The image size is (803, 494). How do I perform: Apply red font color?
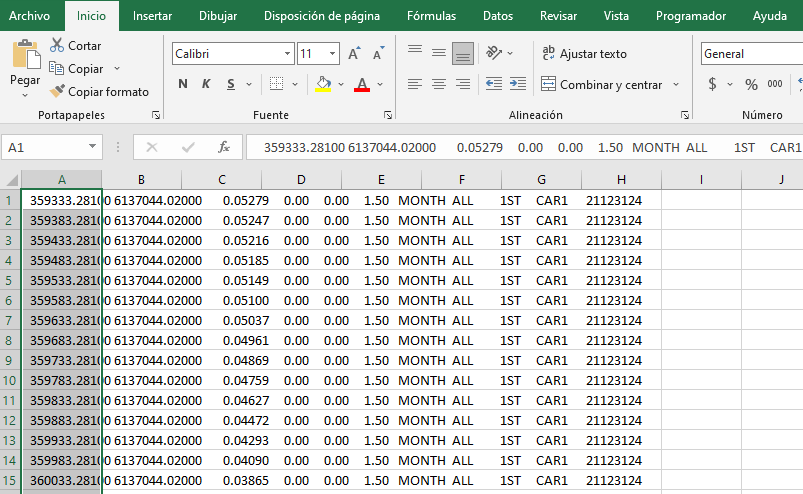click(362, 84)
